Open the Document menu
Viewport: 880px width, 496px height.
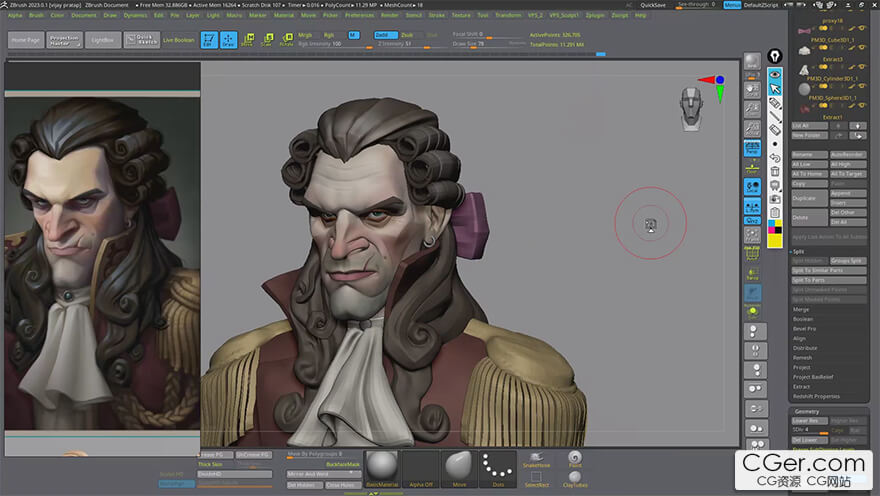coord(84,15)
